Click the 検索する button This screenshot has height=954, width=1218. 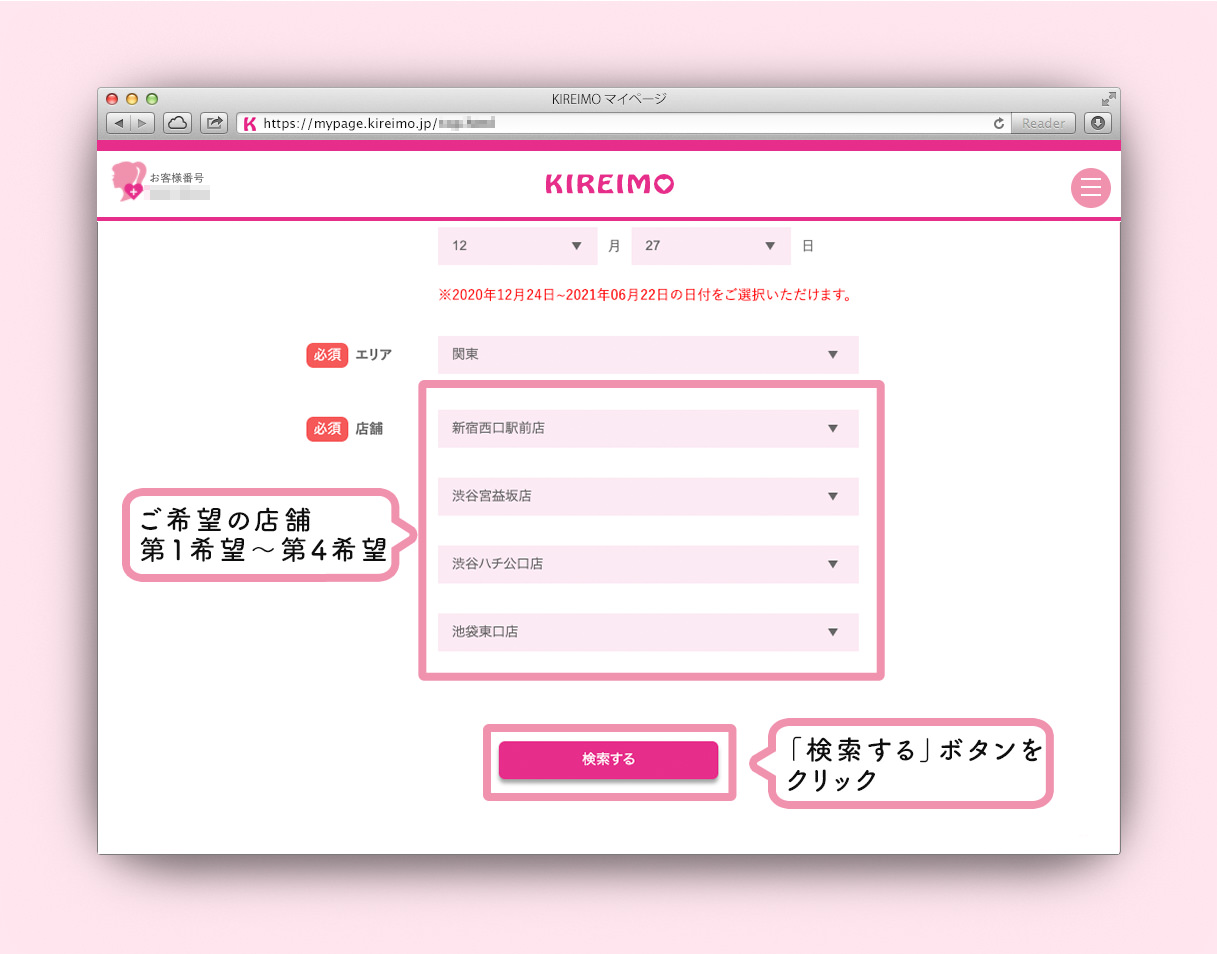[x=609, y=759]
